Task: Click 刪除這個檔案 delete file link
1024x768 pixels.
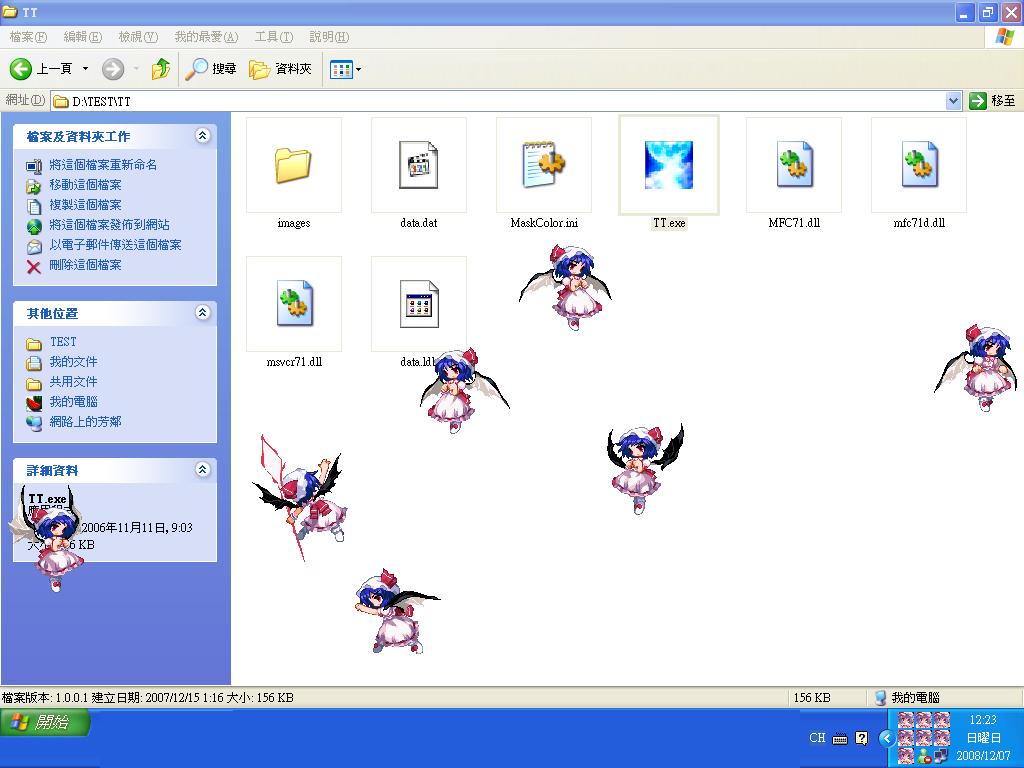Action: click(x=85, y=265)
